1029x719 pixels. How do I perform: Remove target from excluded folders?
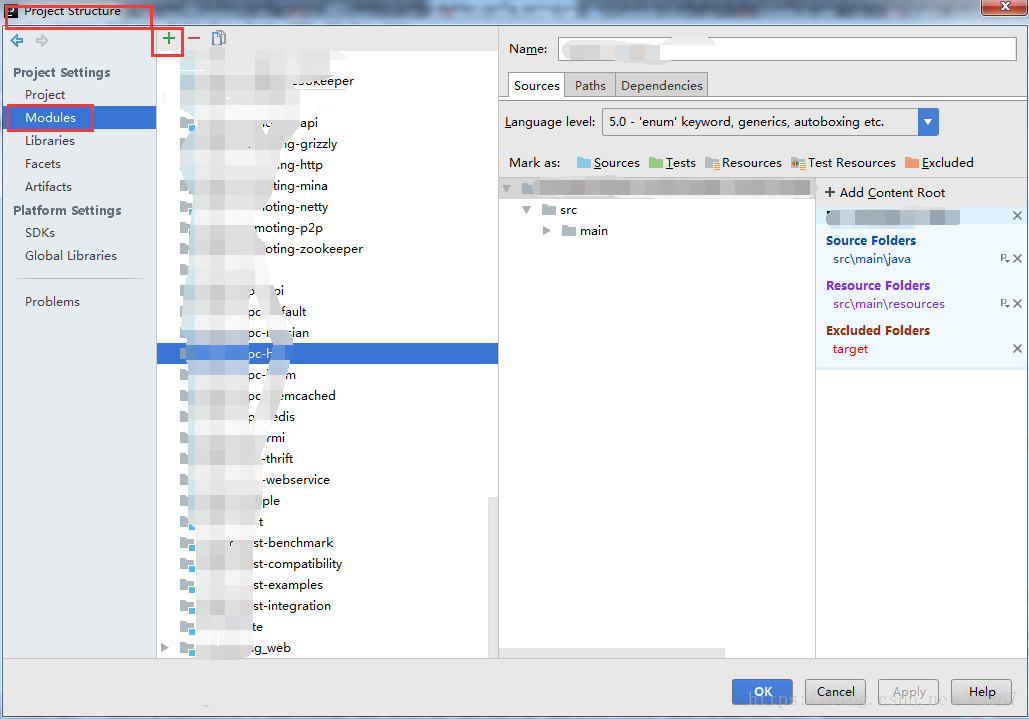coord(1017,349)
